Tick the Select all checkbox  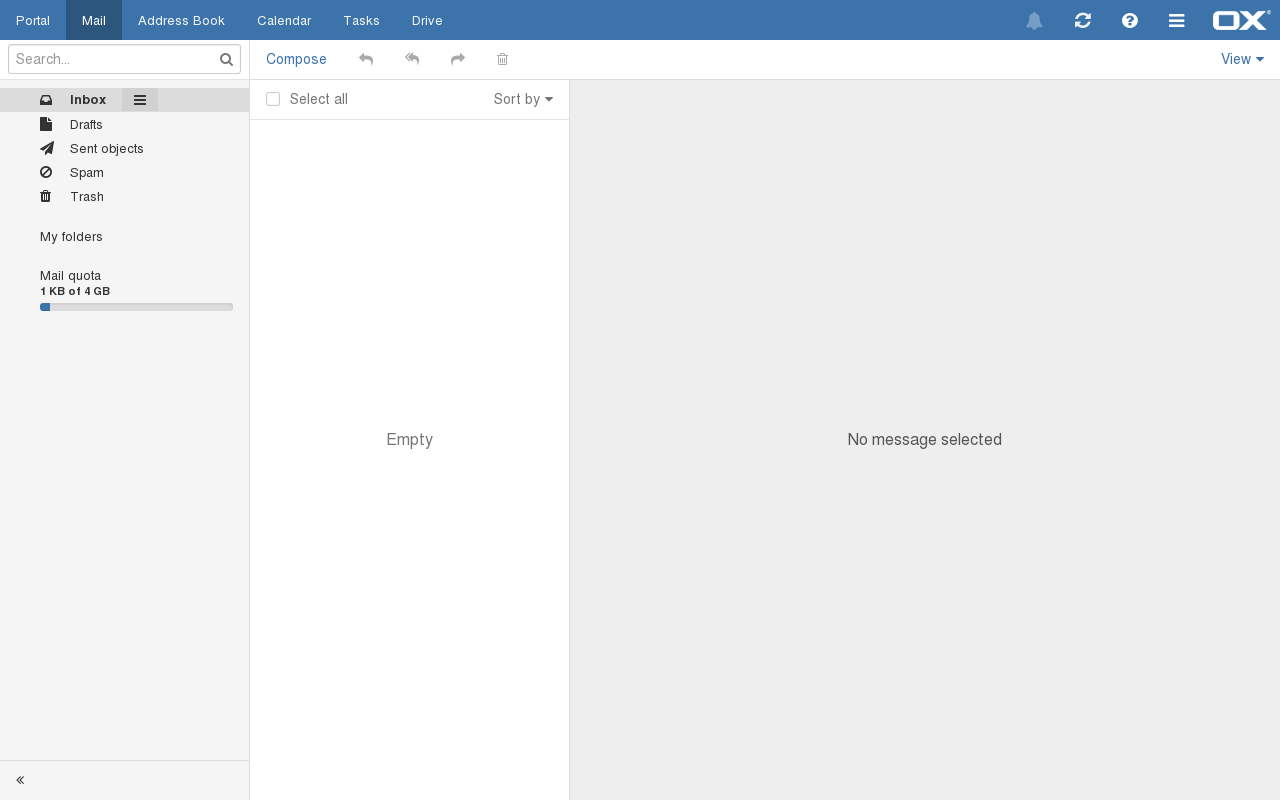273,99
